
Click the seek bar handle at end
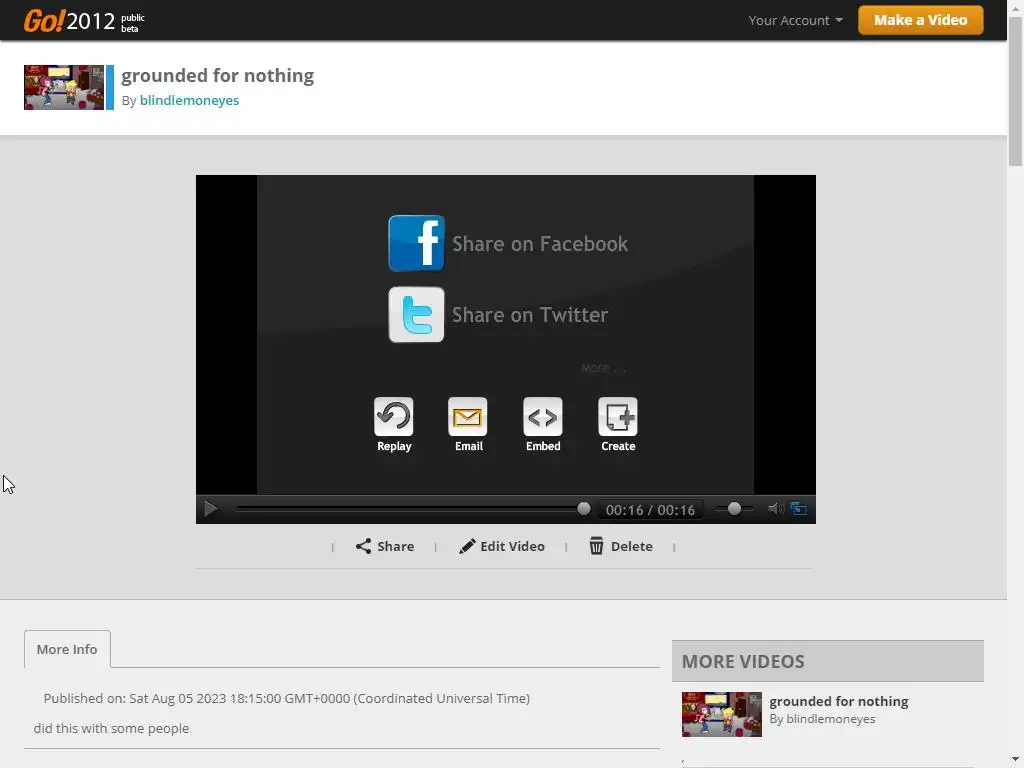point(584,509)
